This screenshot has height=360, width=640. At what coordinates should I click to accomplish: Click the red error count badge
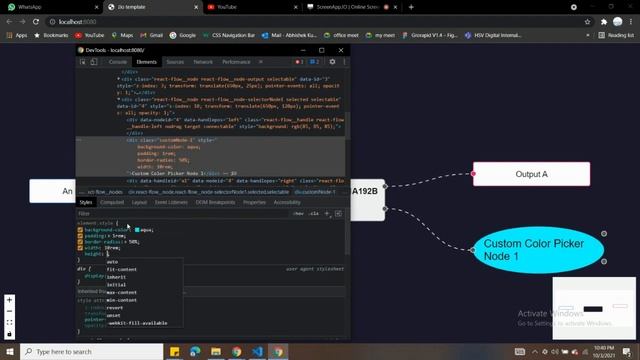click(x=299, y=62)
